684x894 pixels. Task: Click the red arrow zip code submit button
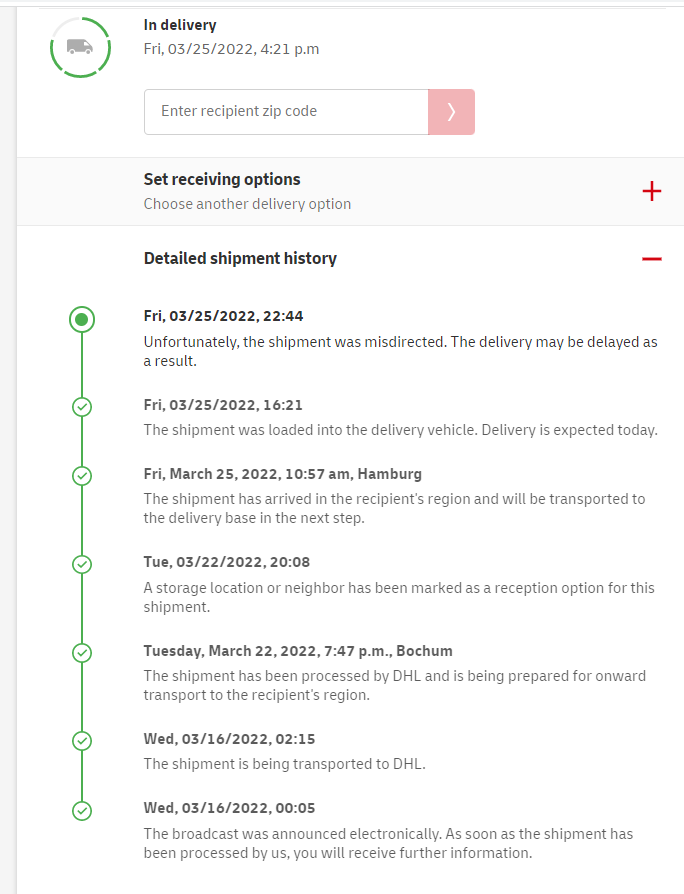point(451,112)
